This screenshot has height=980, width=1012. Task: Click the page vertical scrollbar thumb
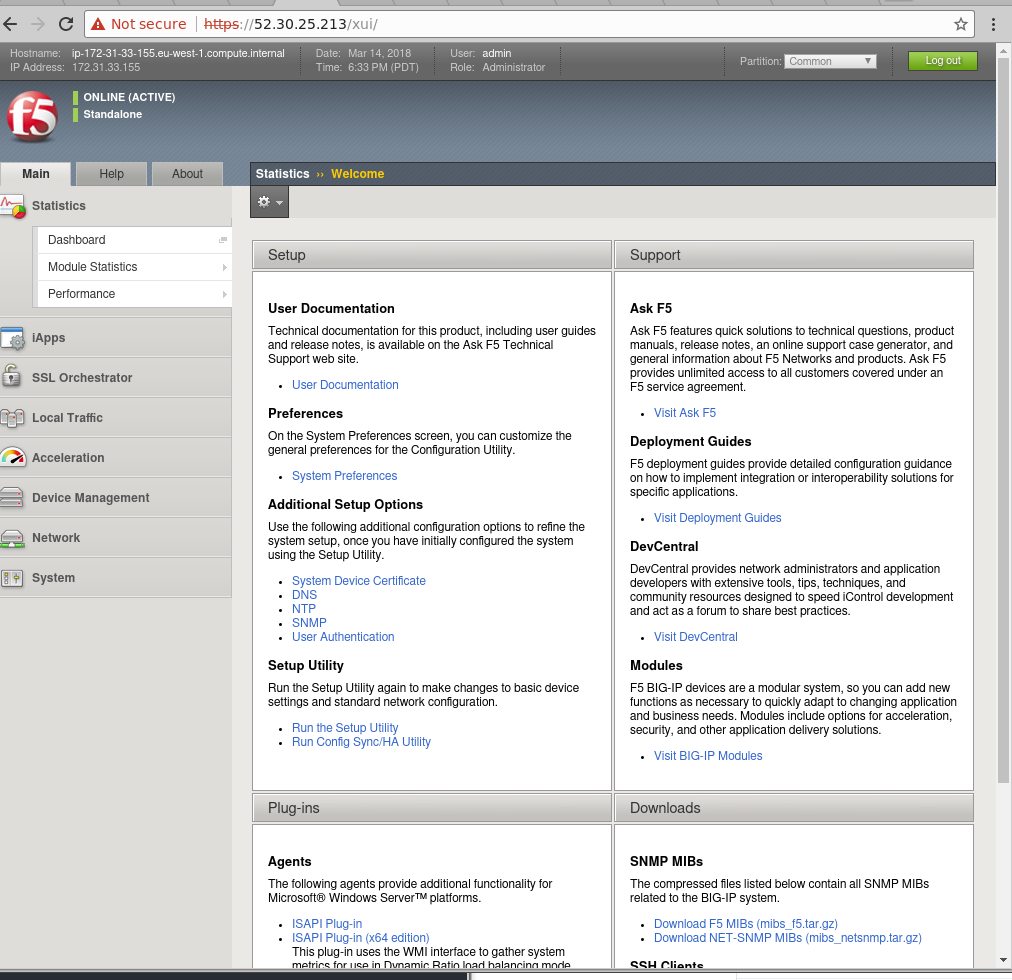coord(1003,420)
